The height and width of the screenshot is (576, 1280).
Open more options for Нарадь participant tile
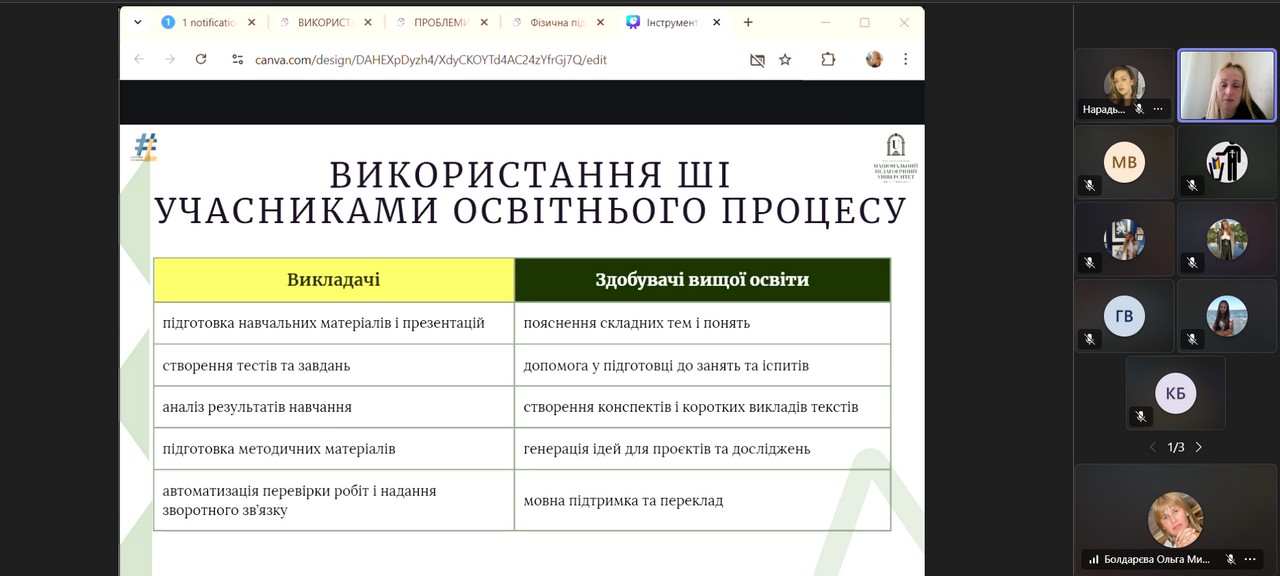[x=1158, y=109]
